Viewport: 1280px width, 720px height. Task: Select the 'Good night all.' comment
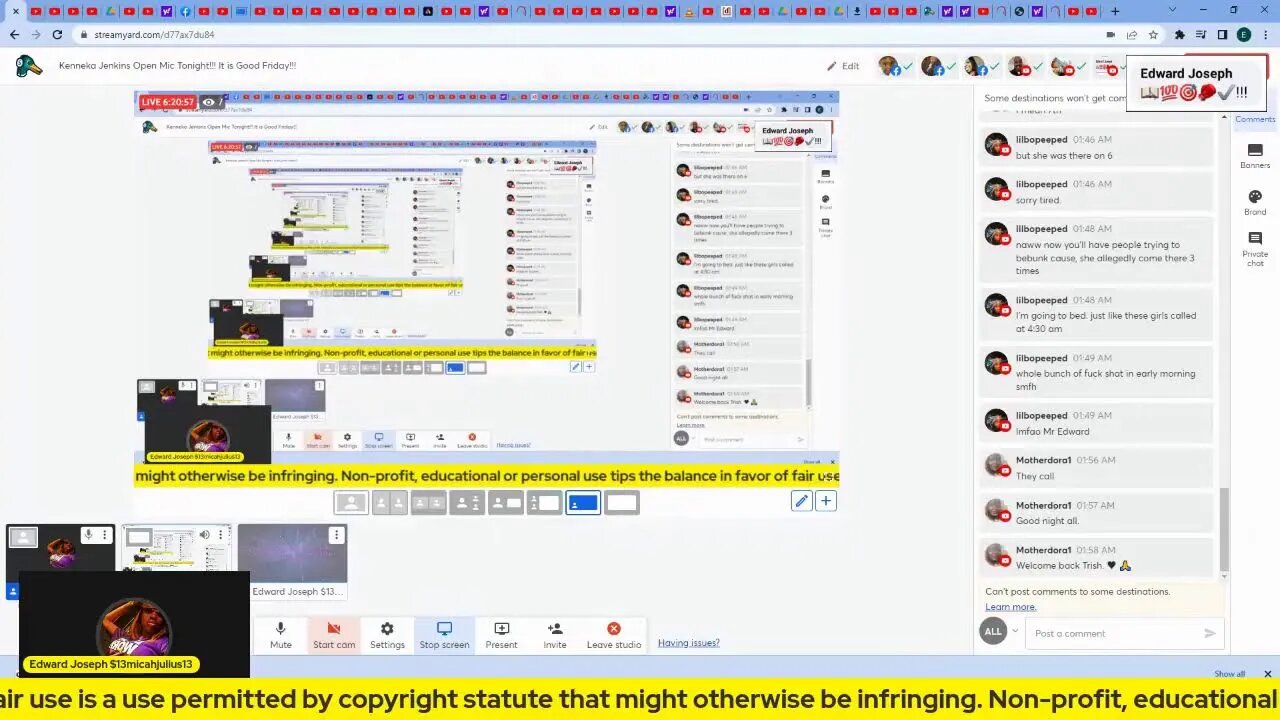coord(1098,512)
